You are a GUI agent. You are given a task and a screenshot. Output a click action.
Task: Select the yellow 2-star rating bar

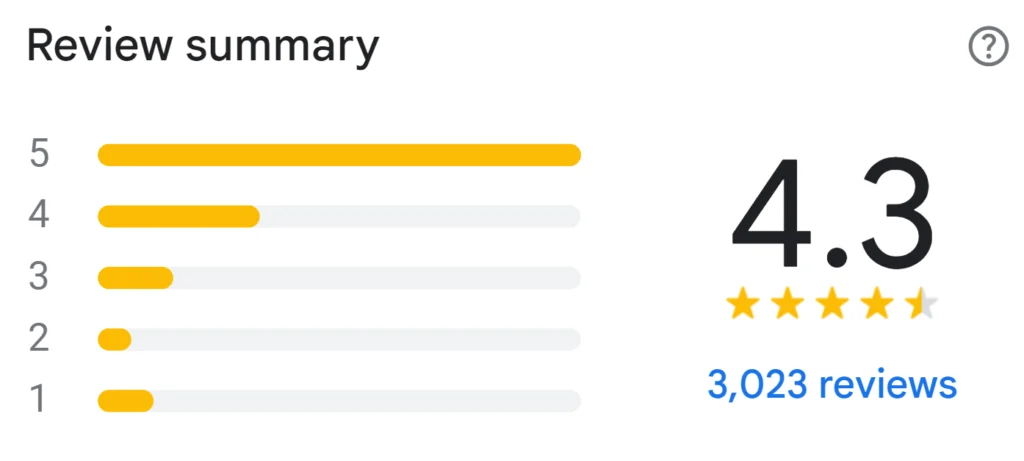pyautogui.click(x=115, y=340)
